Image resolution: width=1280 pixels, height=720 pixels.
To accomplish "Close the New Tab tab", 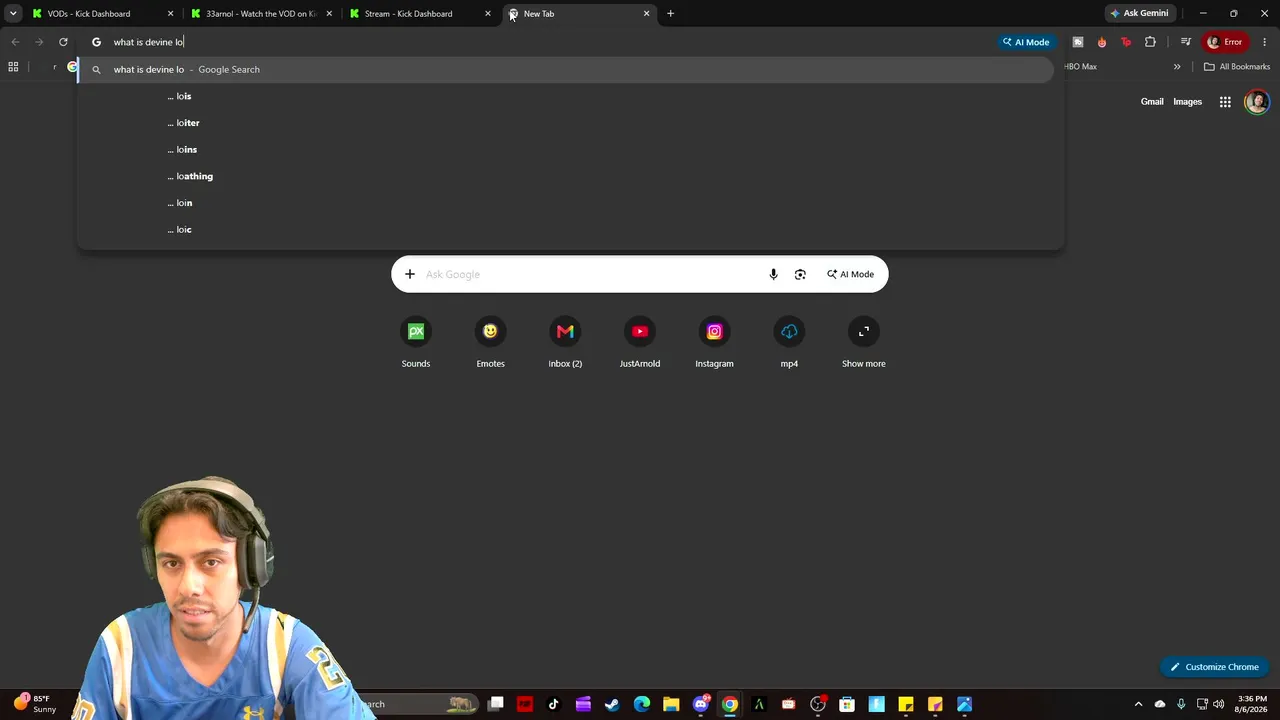I will tap(646, 14).
